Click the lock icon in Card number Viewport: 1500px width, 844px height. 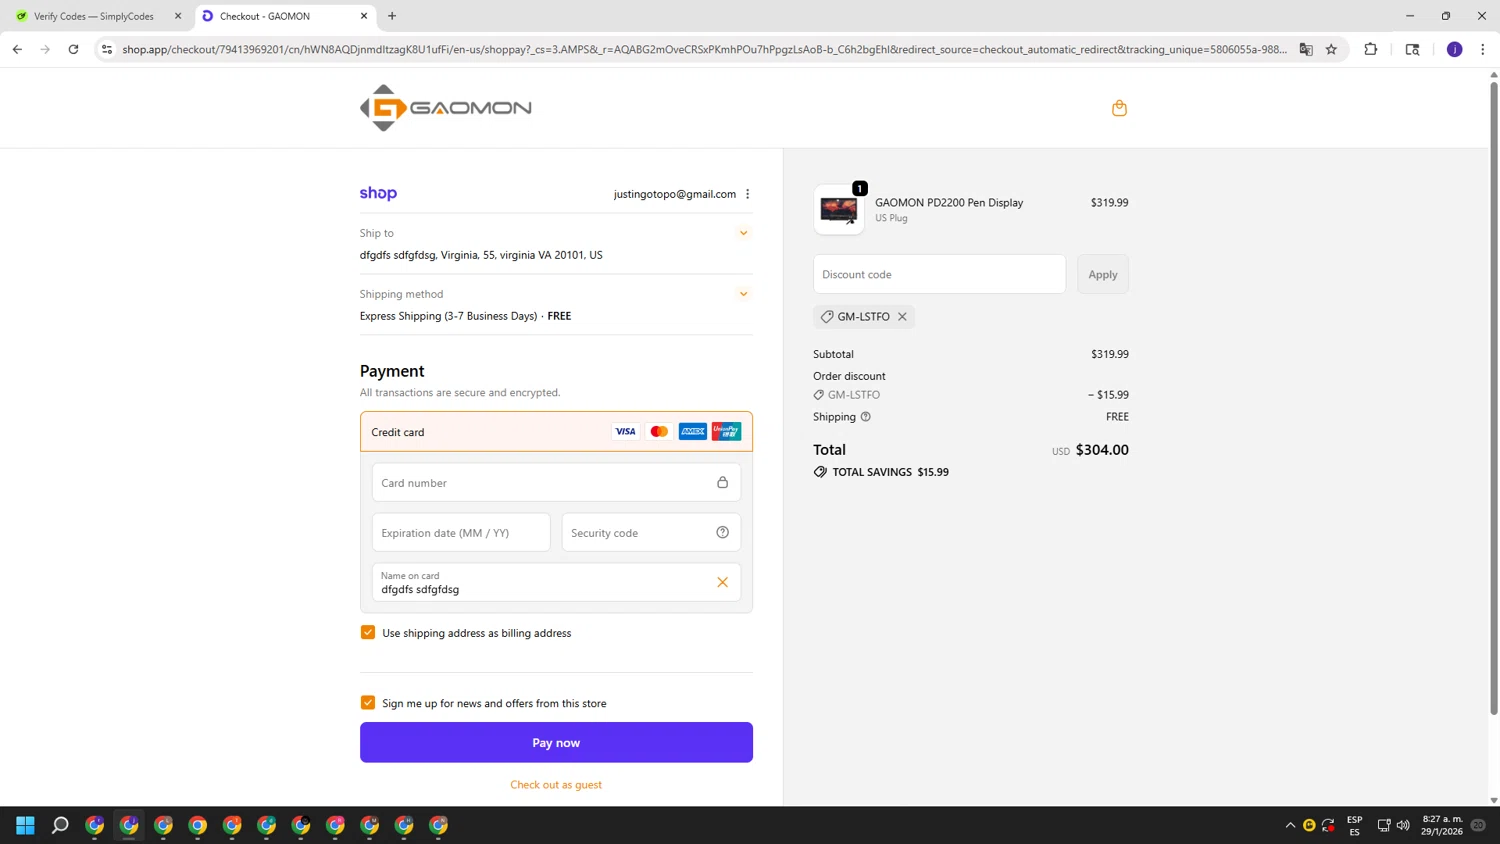pyautogui.click(x=722, y=483)
